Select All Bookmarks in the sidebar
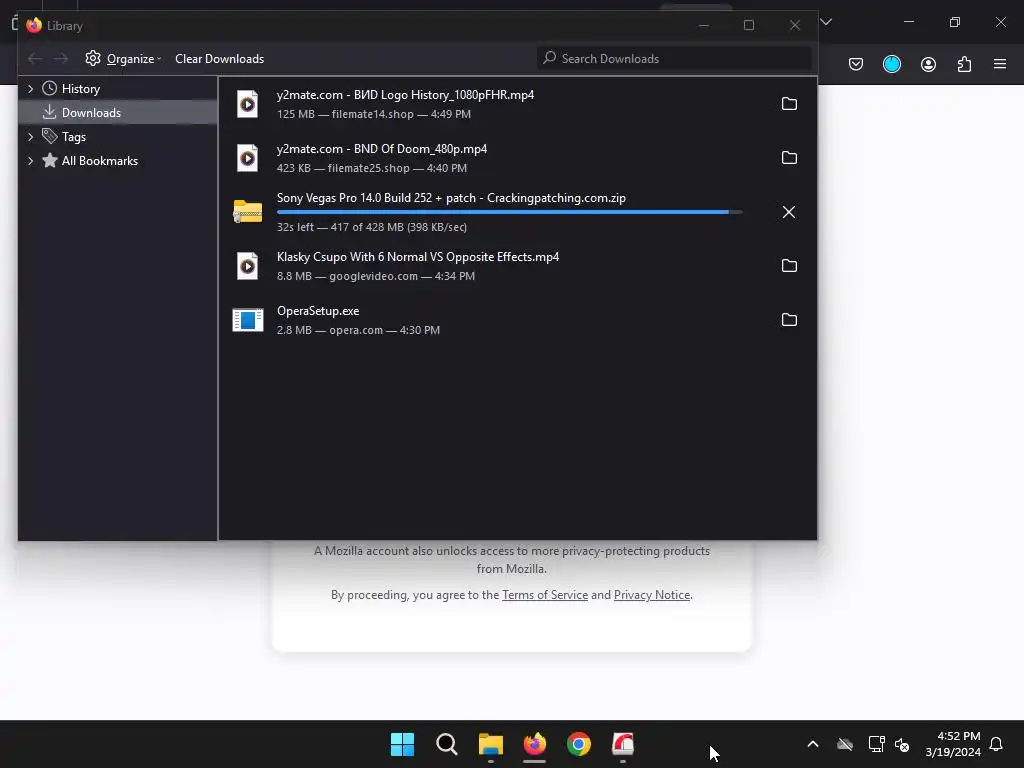The width and height of the screenshot is (1024, 768). [100, 161]
